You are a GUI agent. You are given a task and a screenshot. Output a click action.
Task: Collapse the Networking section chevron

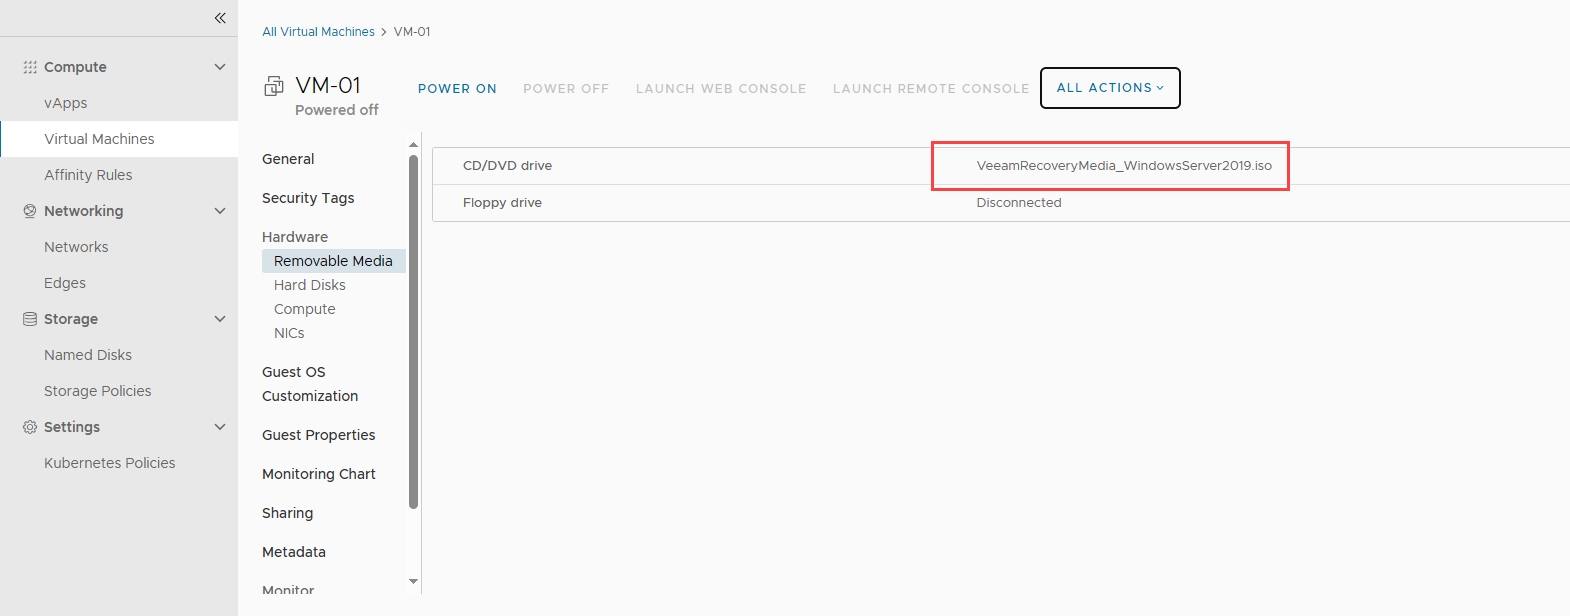(x=220, y=211)
